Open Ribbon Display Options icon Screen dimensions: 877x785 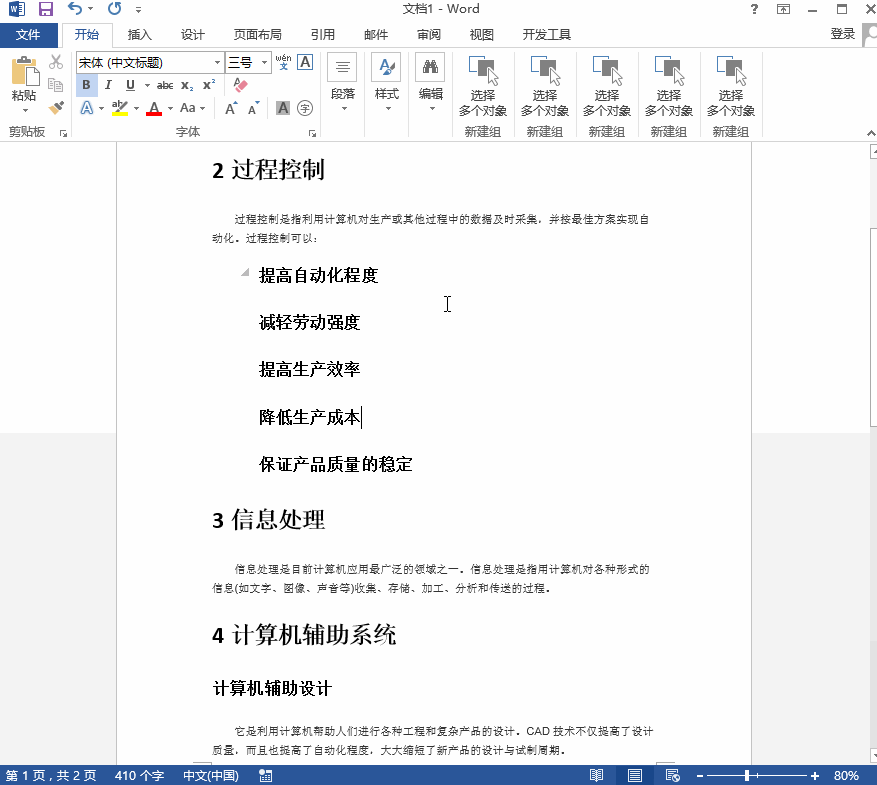pyautogui.click(x=784, y=9)
